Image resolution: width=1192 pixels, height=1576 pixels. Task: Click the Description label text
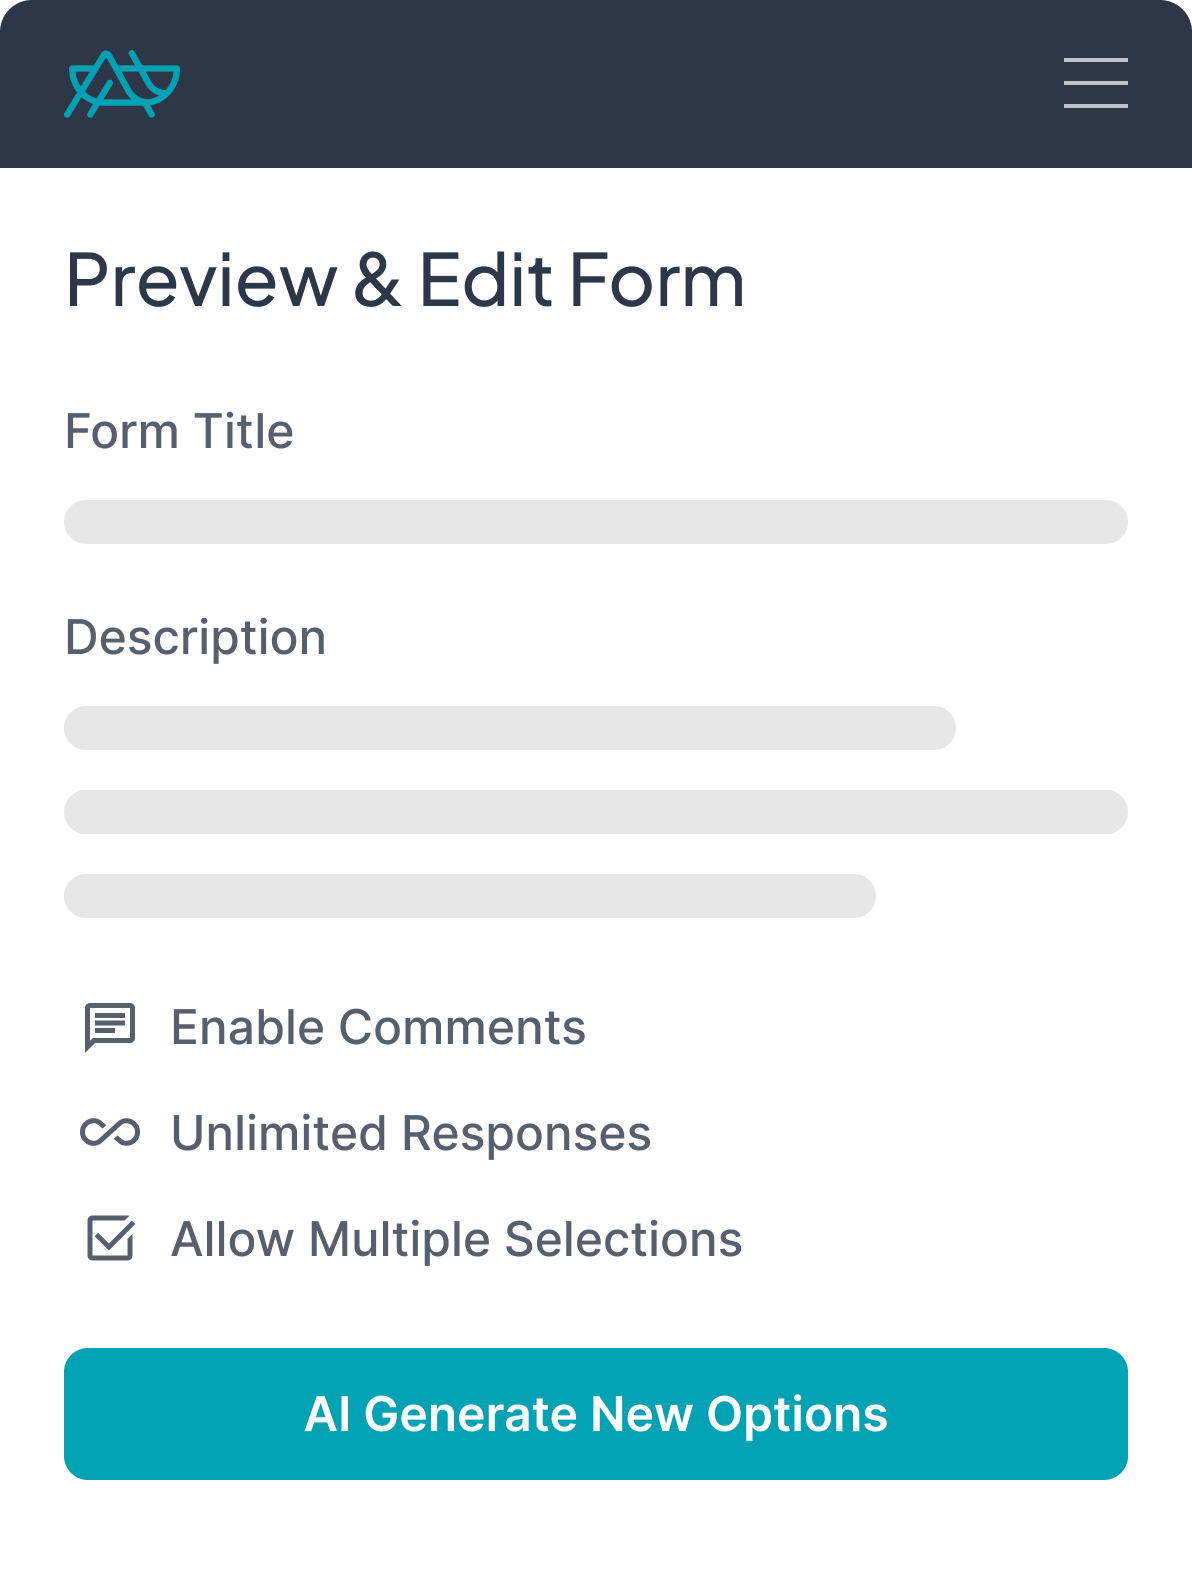tap(196, 638)
